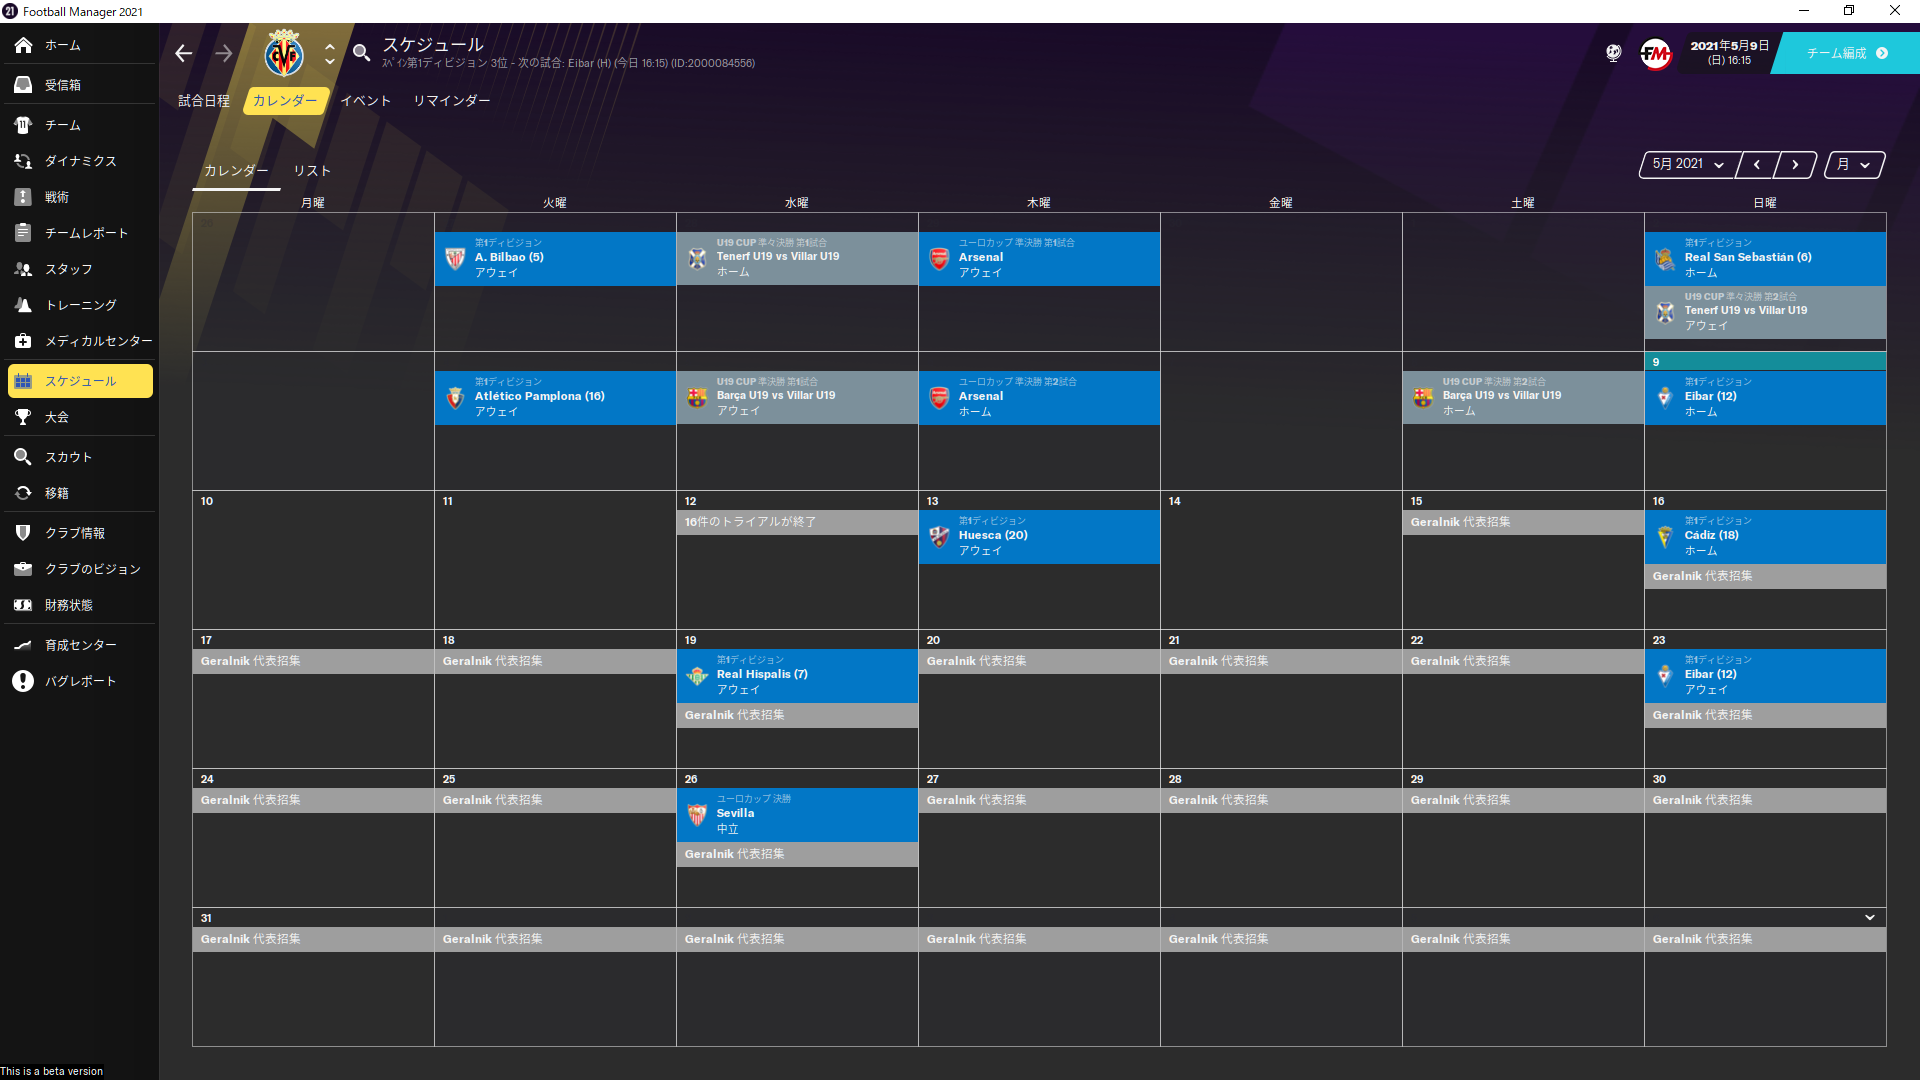1920x1080 pixels.
Task: Open the 受信箱 inbox icon
Action: [x=23, y=85]
